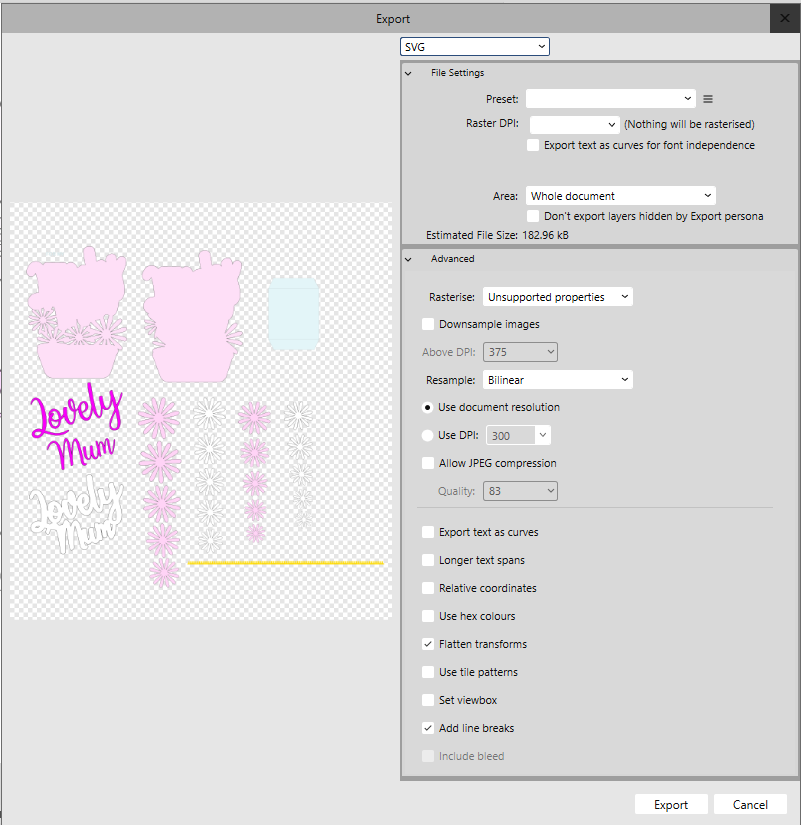Uncheck Add line breaks
Image resolution: width=801 pixels, height=825 pixels.
click(428, 728)
